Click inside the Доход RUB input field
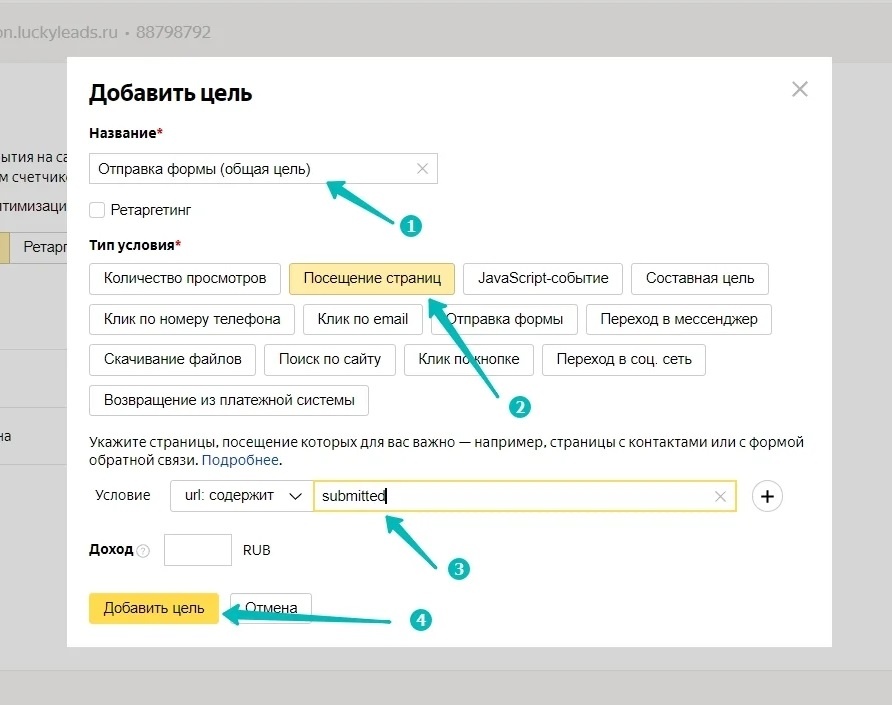 click(197, 550)
